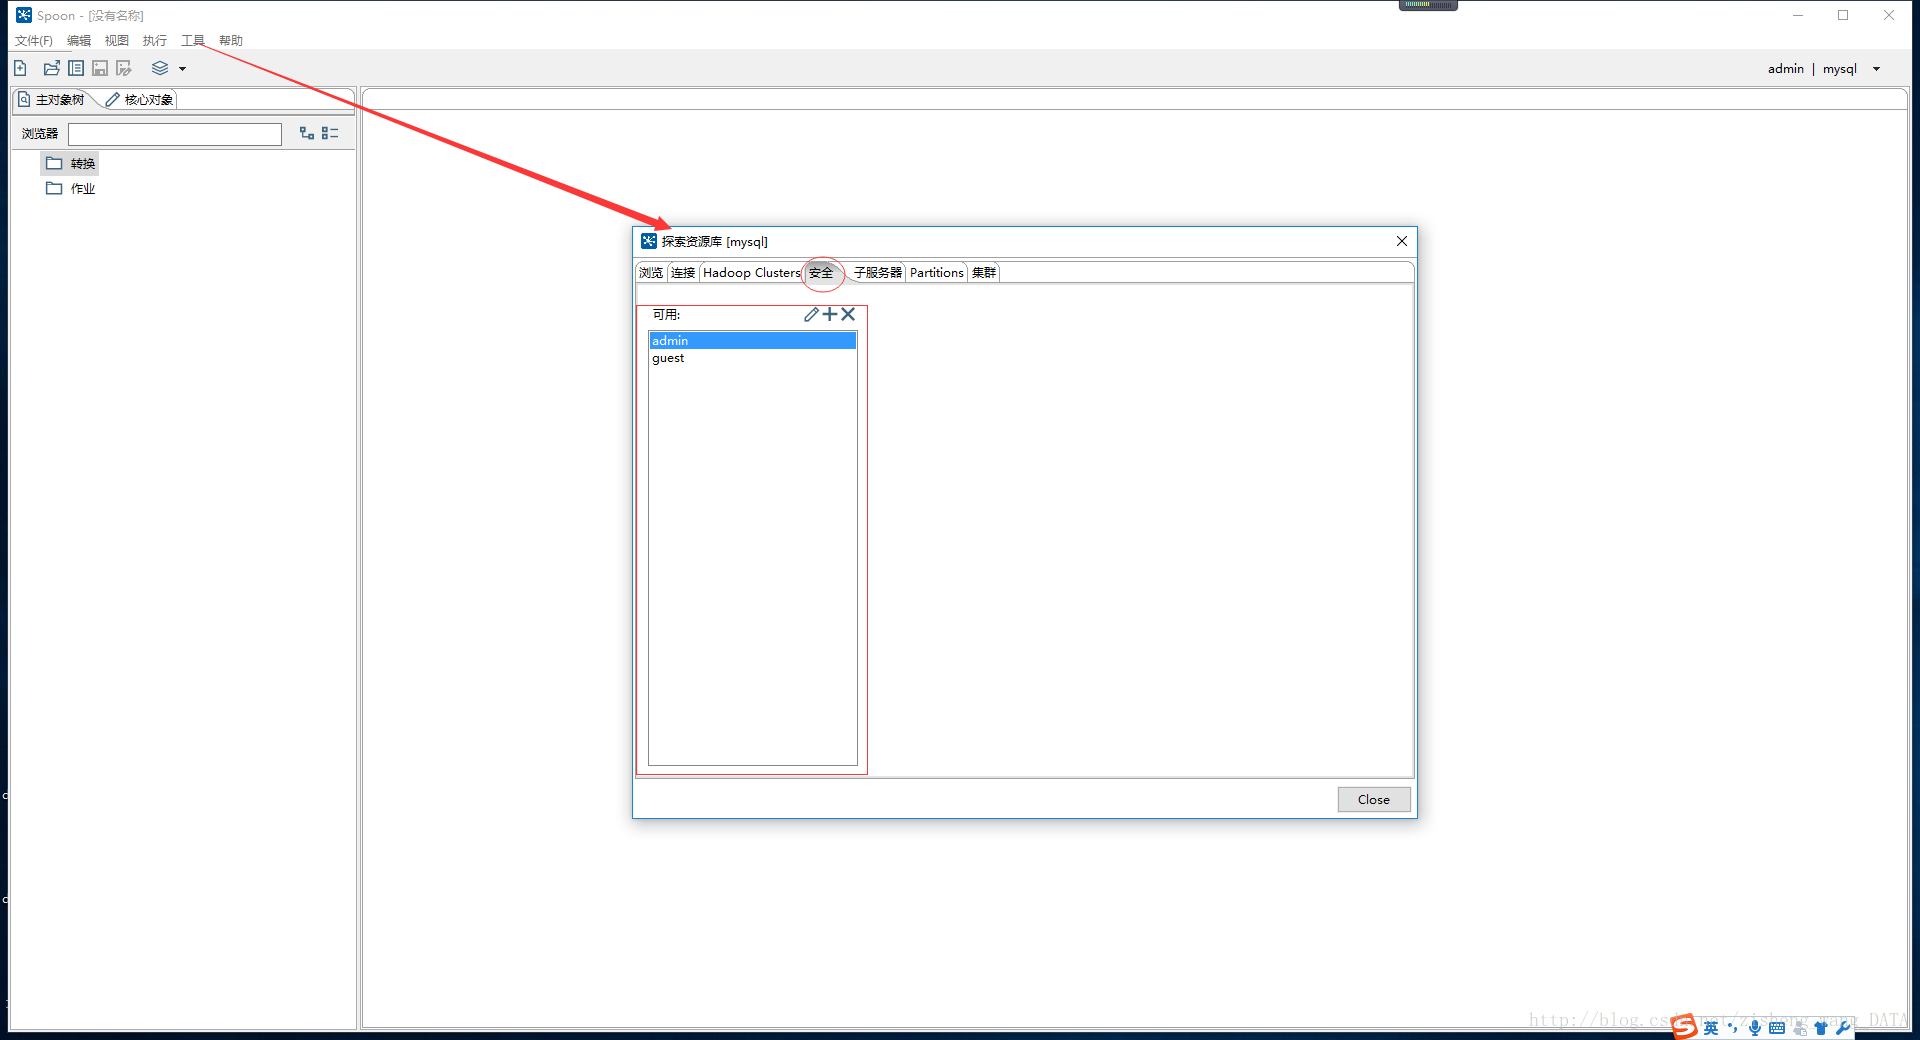
Task: Edit the selected user with pencil icon
Action: pyautogui.click(x=811, y=314)
